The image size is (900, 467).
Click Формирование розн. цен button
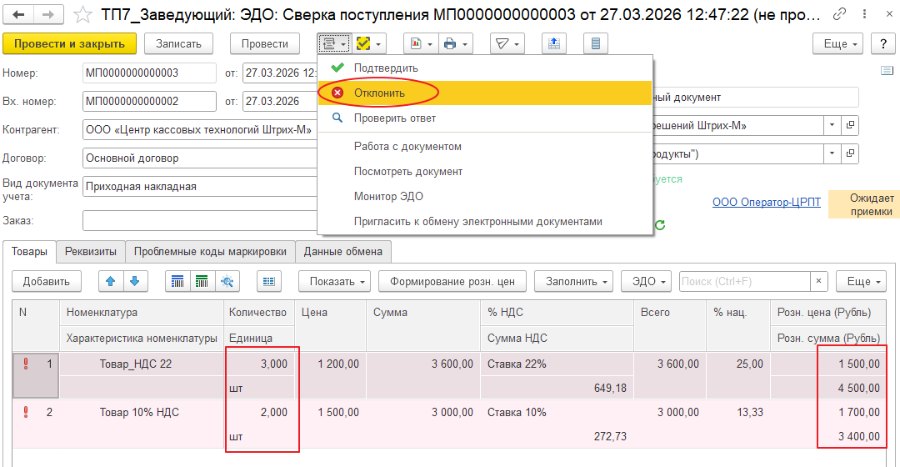pyautogui.click(x=452, y=281)
